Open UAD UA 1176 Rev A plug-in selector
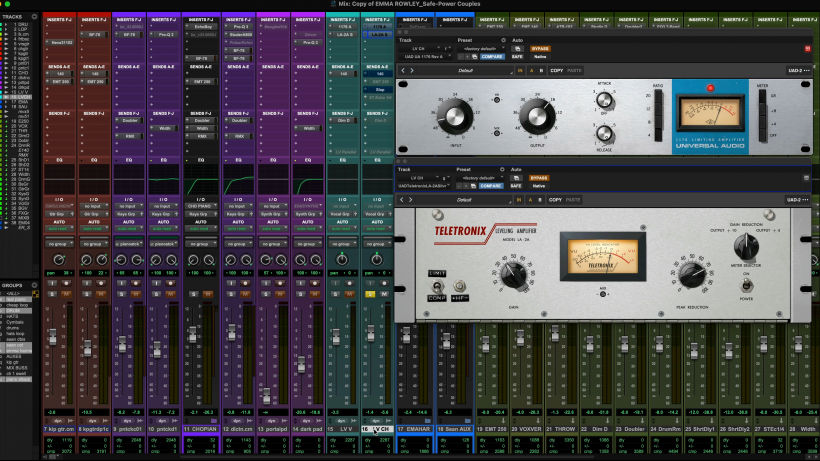This screenshot has height=461, width=820. tap(425, 56)
